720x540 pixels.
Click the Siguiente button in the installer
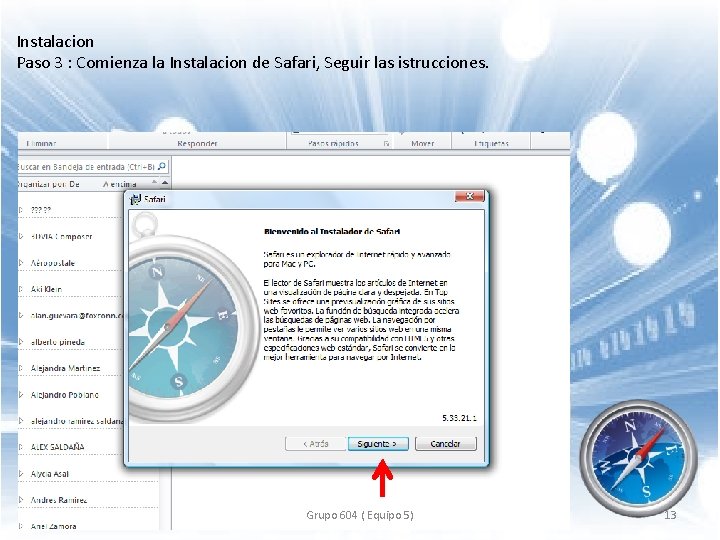[x=378, y=444]
